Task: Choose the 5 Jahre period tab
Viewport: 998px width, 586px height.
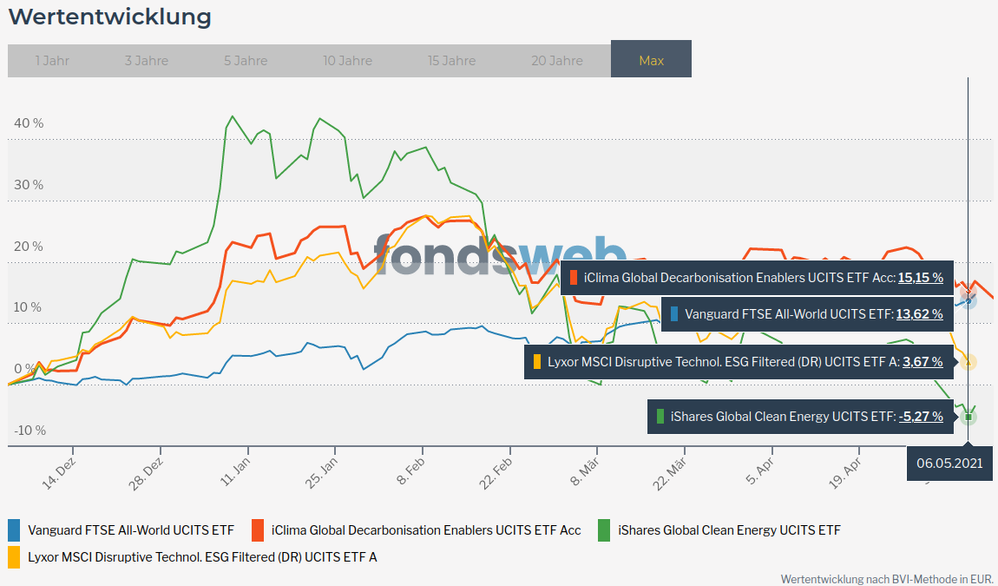Action: (246, 60)
